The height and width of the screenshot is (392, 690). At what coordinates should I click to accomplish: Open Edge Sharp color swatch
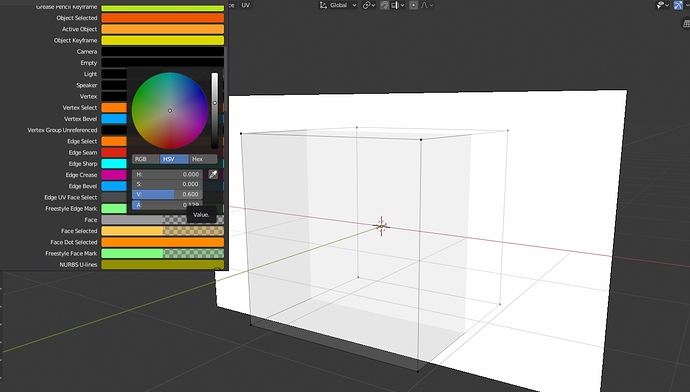pos(114,164)
